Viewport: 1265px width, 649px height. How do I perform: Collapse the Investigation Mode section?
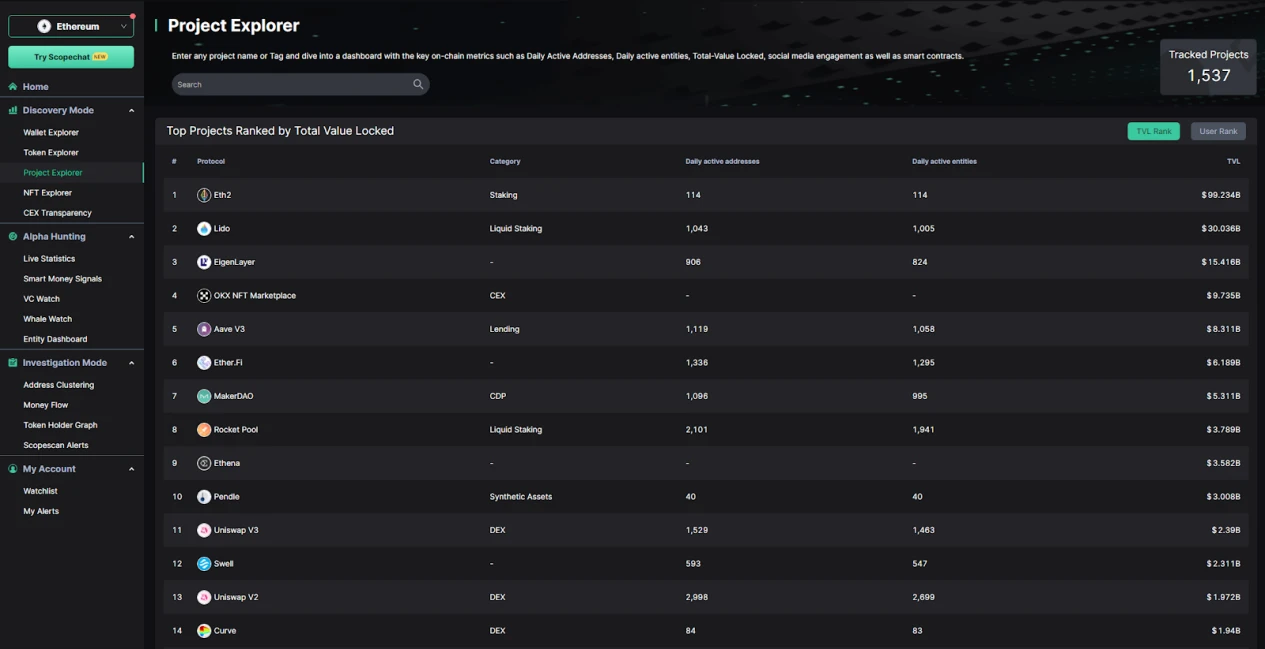131,363
